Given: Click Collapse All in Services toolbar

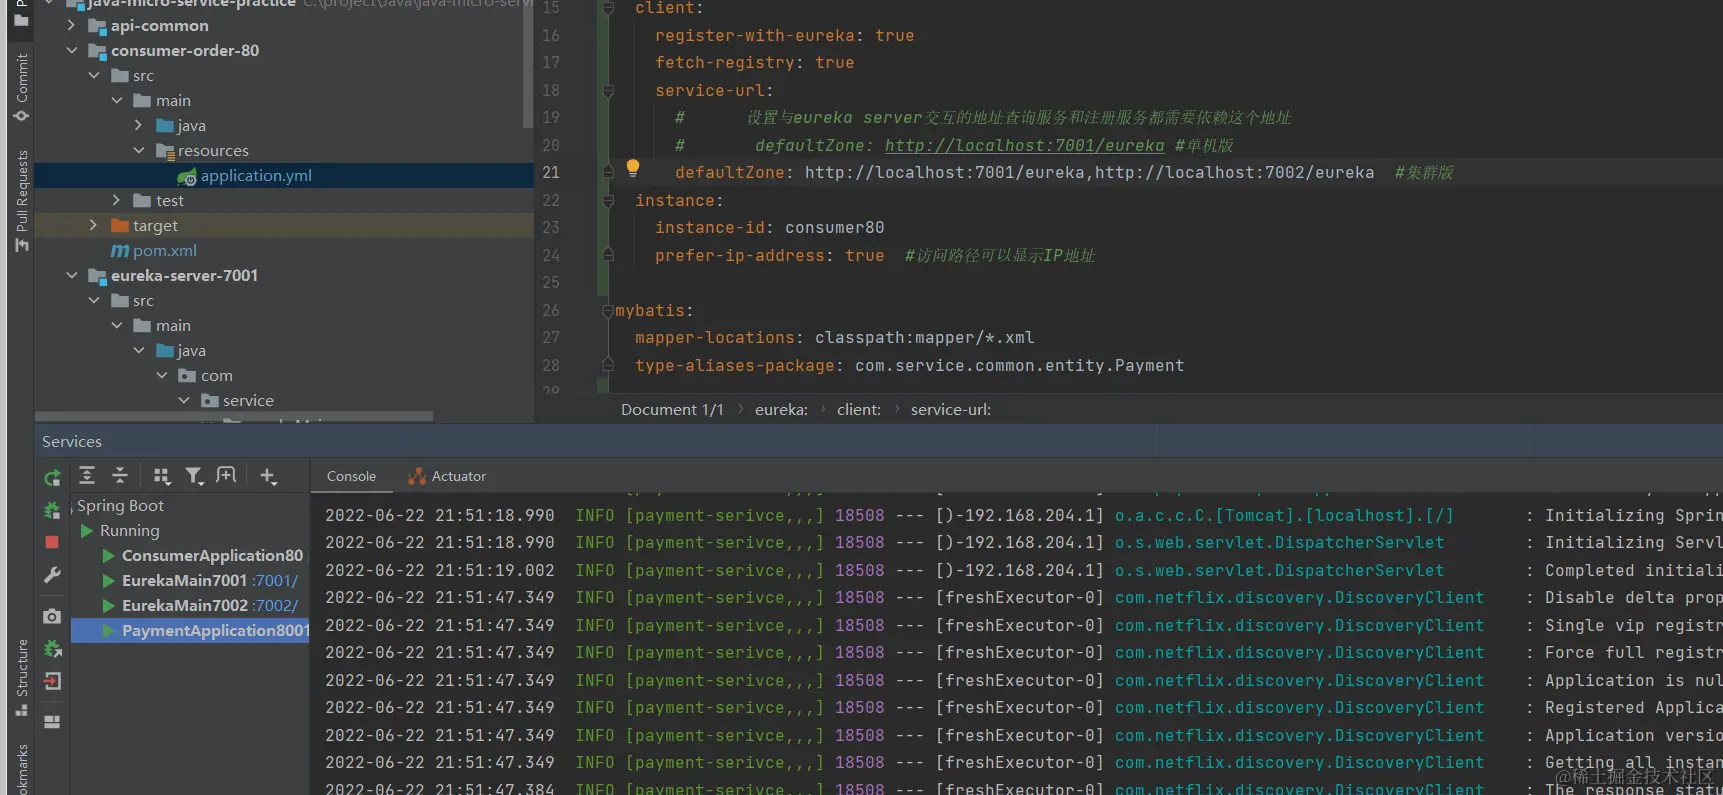Looking at the screenshot, I should tap(120, 476).
